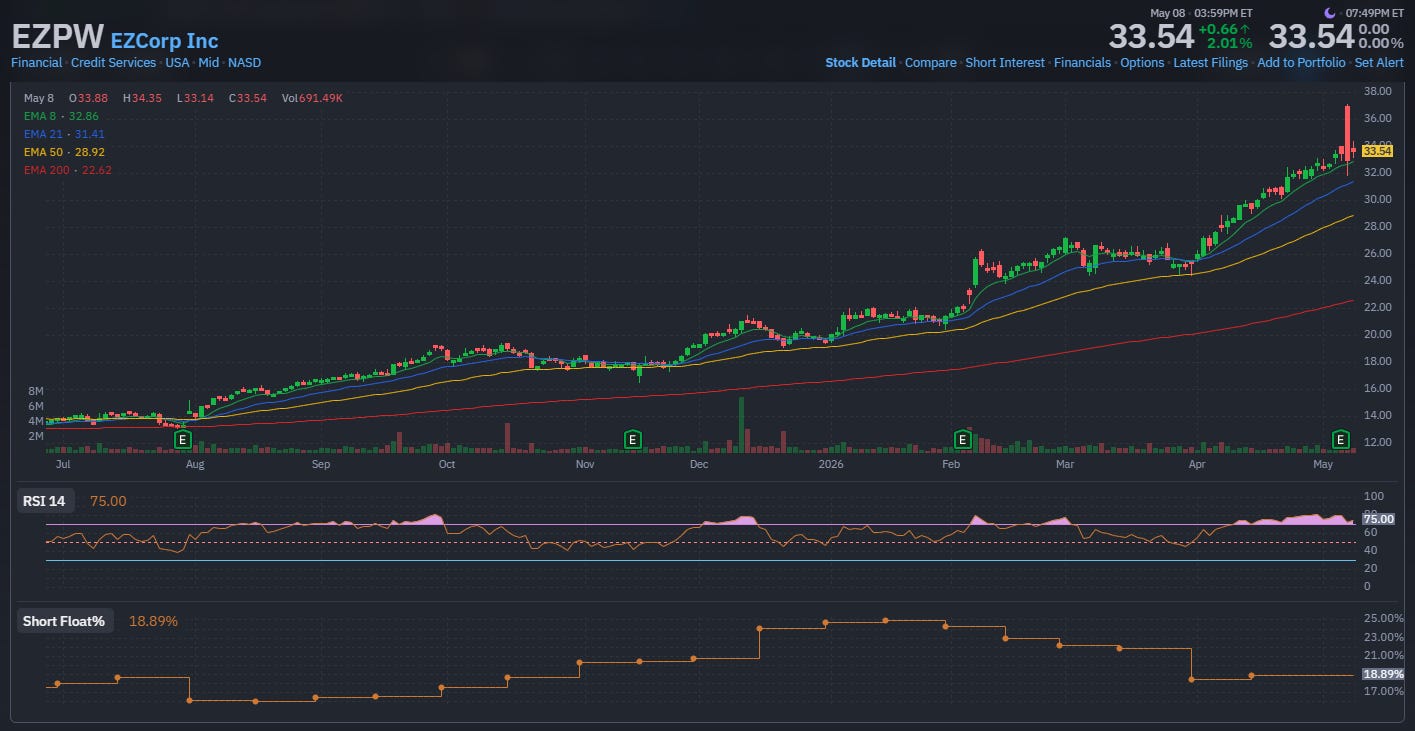The height and width of the screenshot is (731, 1415).
Task: Click the EZCorp Inc company name
Action: (x=164, y=41)
